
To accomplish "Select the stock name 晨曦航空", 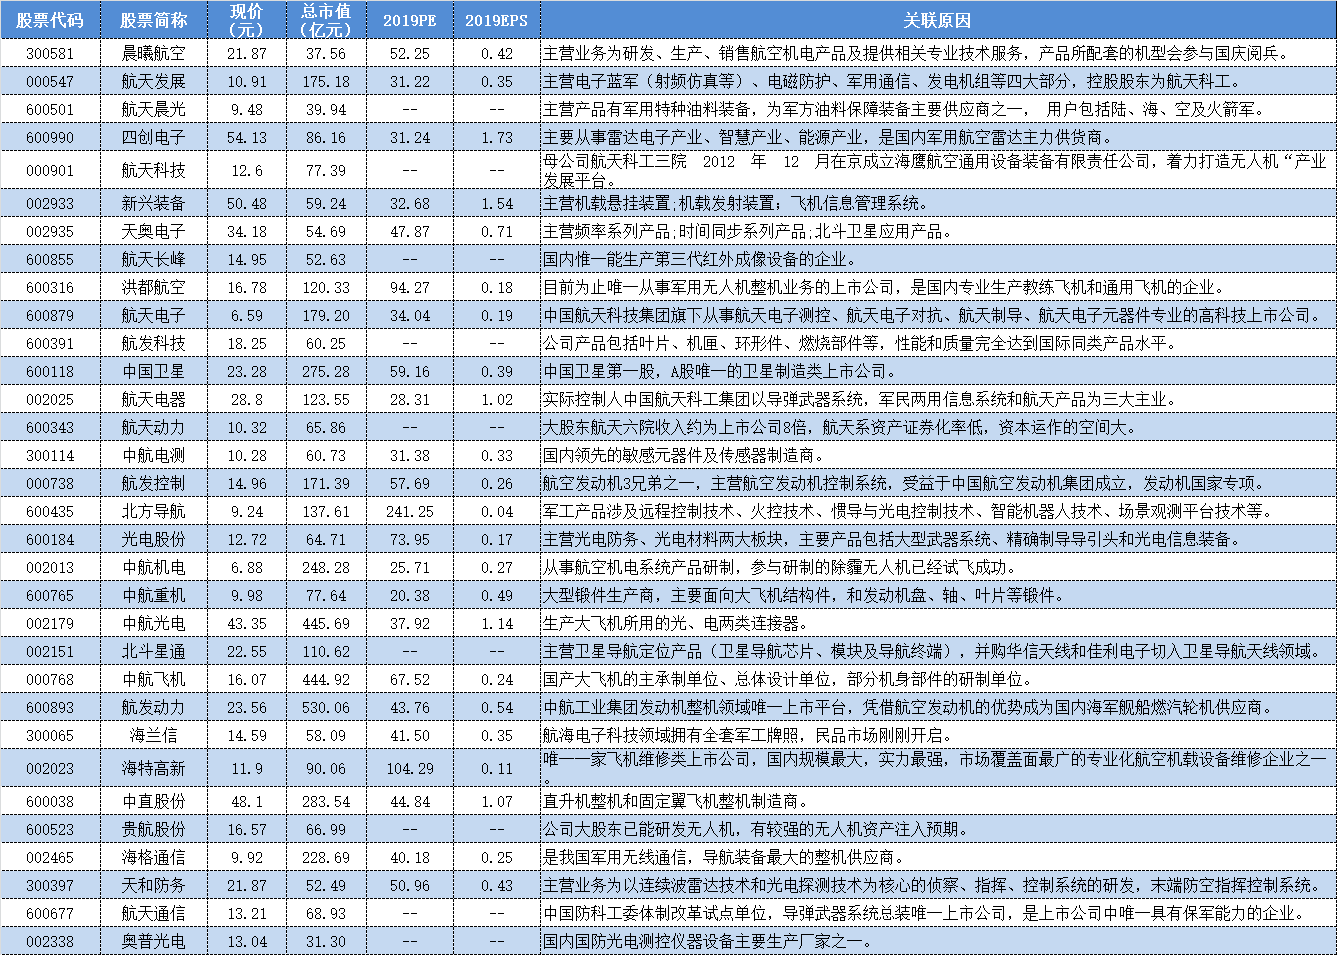I will (x=154, y=53).
